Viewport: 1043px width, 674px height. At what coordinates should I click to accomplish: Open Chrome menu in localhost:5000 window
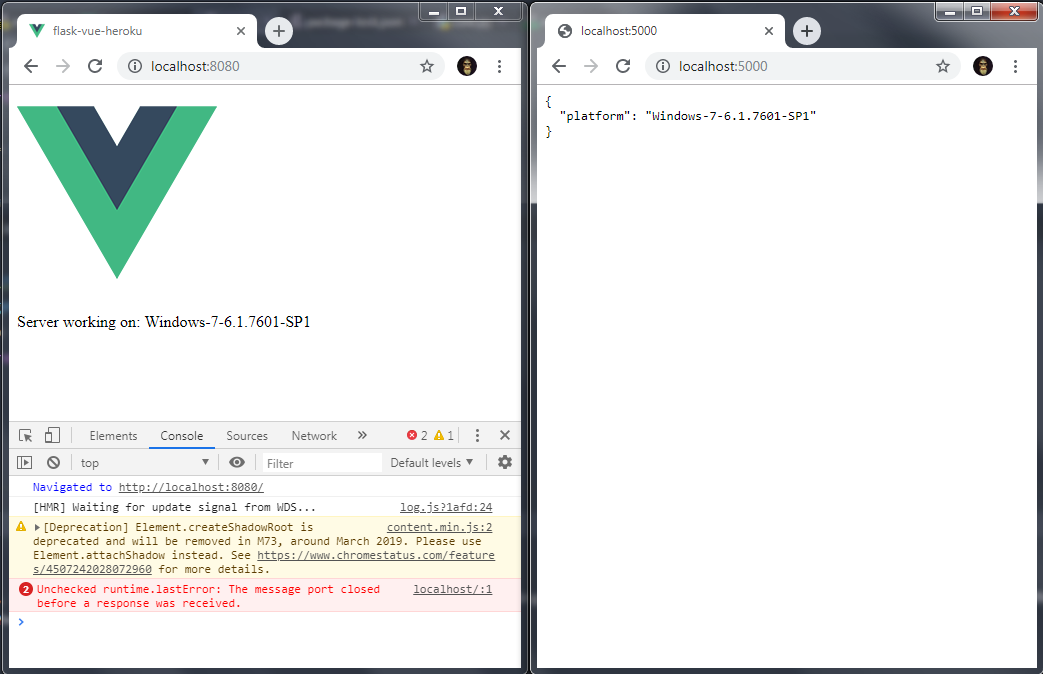coord(1015,66)
